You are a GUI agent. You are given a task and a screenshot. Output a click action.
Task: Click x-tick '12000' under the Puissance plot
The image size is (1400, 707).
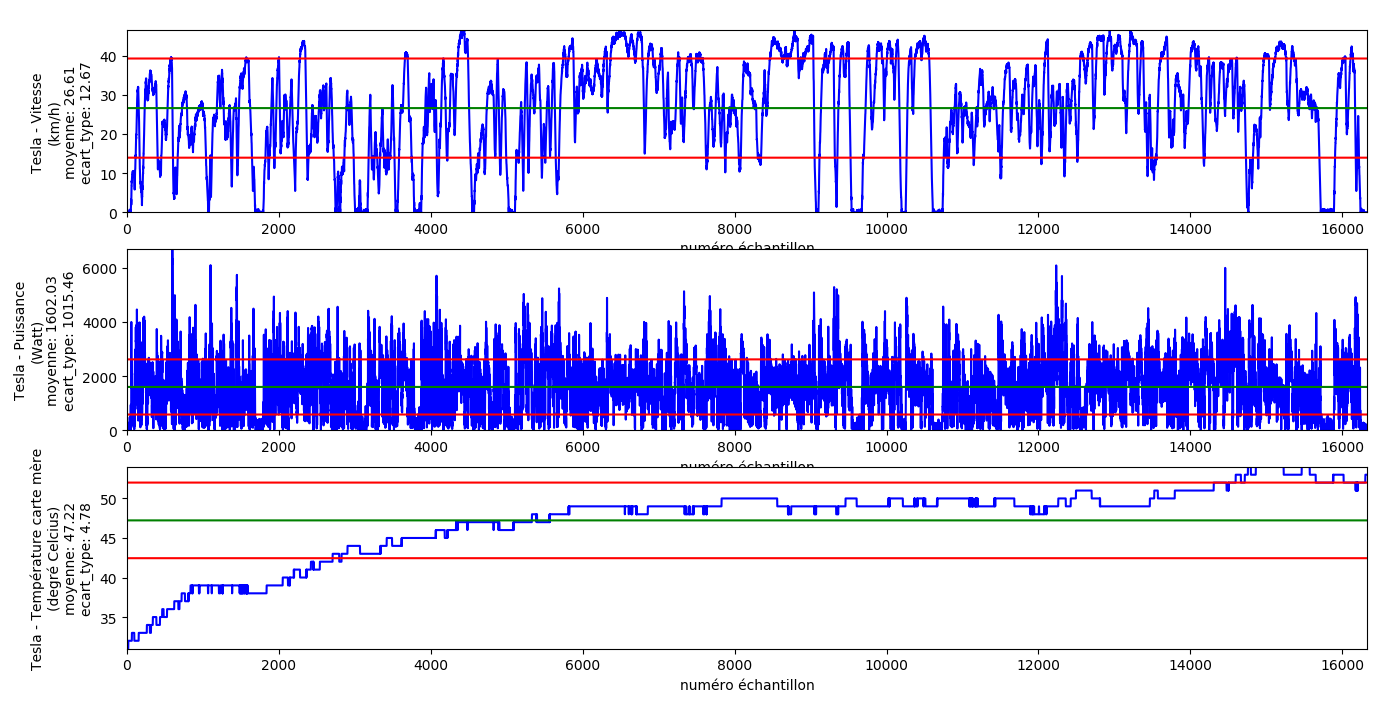click(1038, 446)
